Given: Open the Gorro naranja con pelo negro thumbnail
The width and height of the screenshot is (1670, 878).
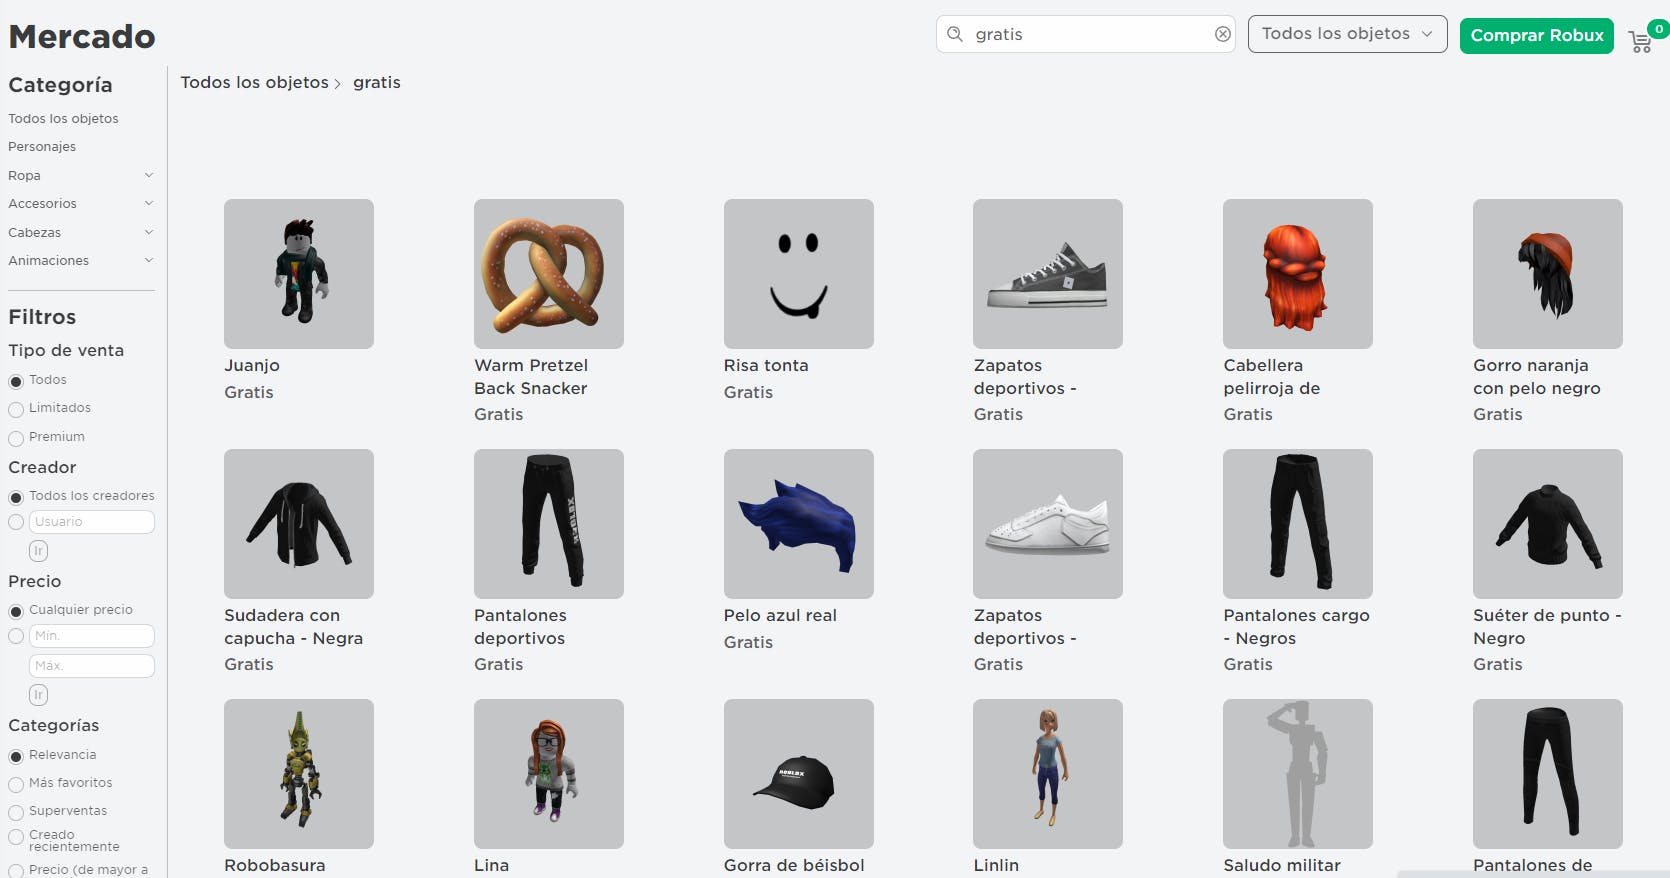Looking at the screenshot, I should 1548,274.
